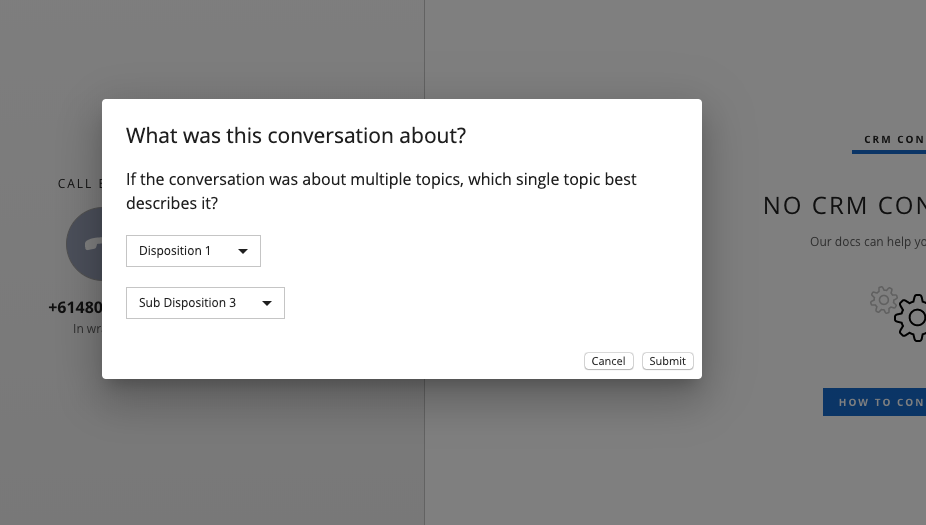Screen dimensions: 926x525
Task: Open the Disposition 1 dropdown
Action: [x=193, y=251]
